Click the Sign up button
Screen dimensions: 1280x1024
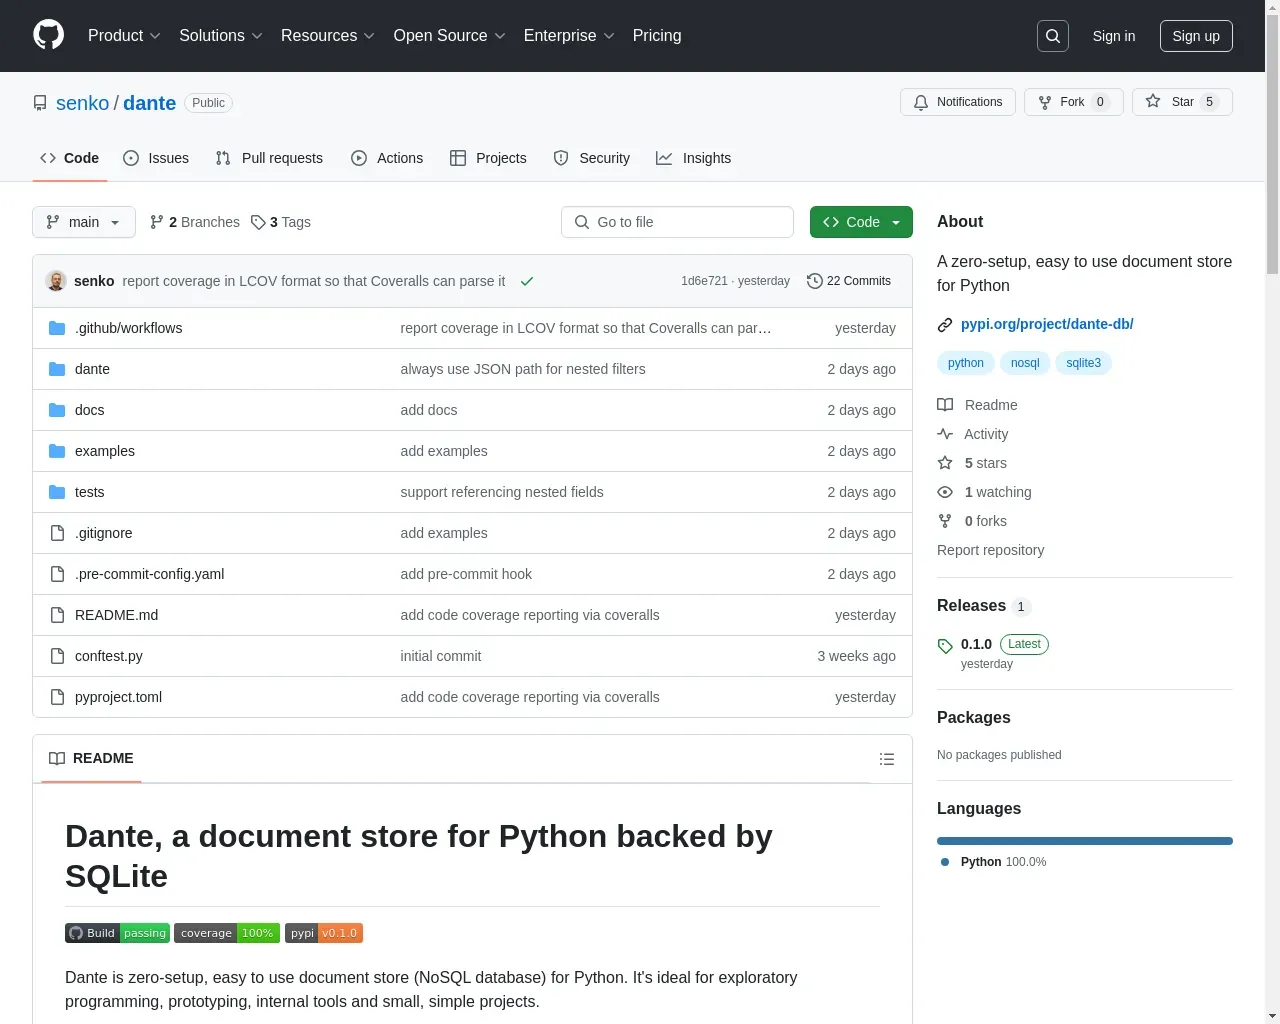coord(1196,36)
